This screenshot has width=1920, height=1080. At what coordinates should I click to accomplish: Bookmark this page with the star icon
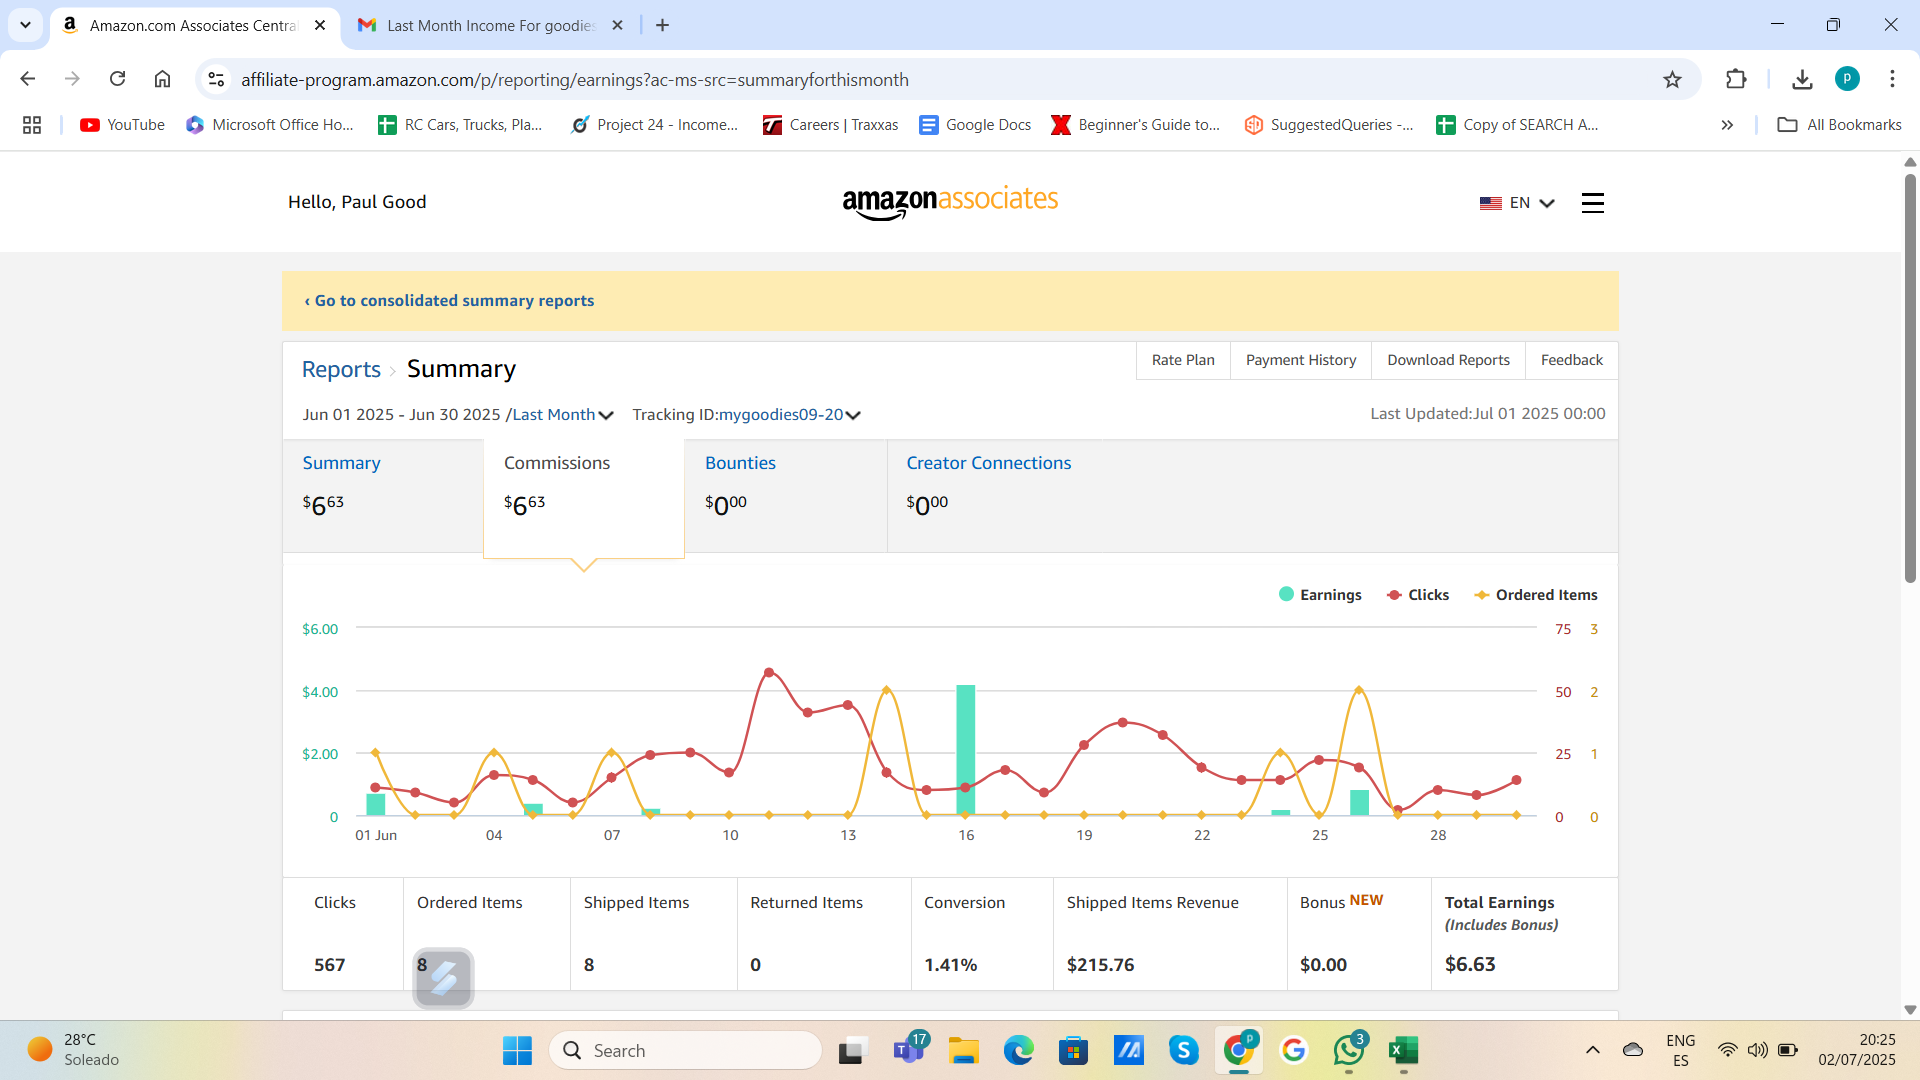point(1672,79)
